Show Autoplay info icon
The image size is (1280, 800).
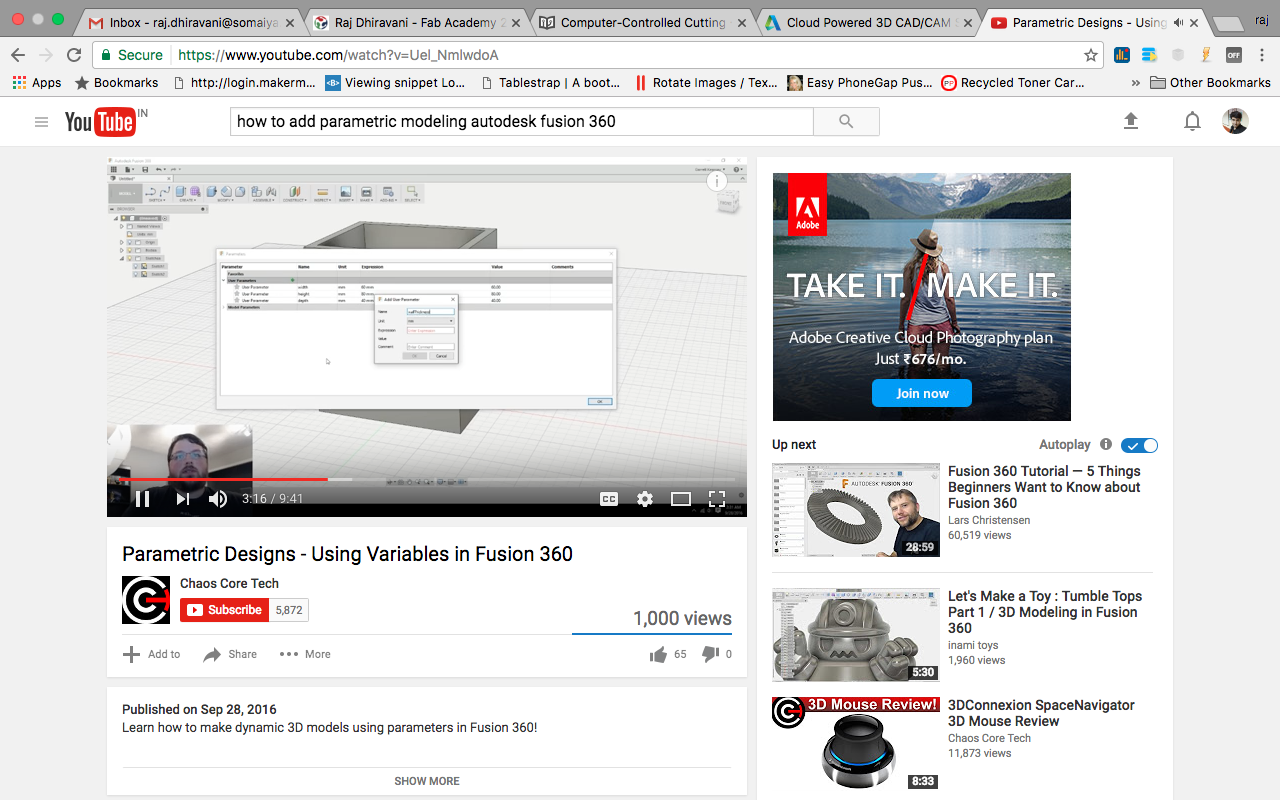(1106, 444)
